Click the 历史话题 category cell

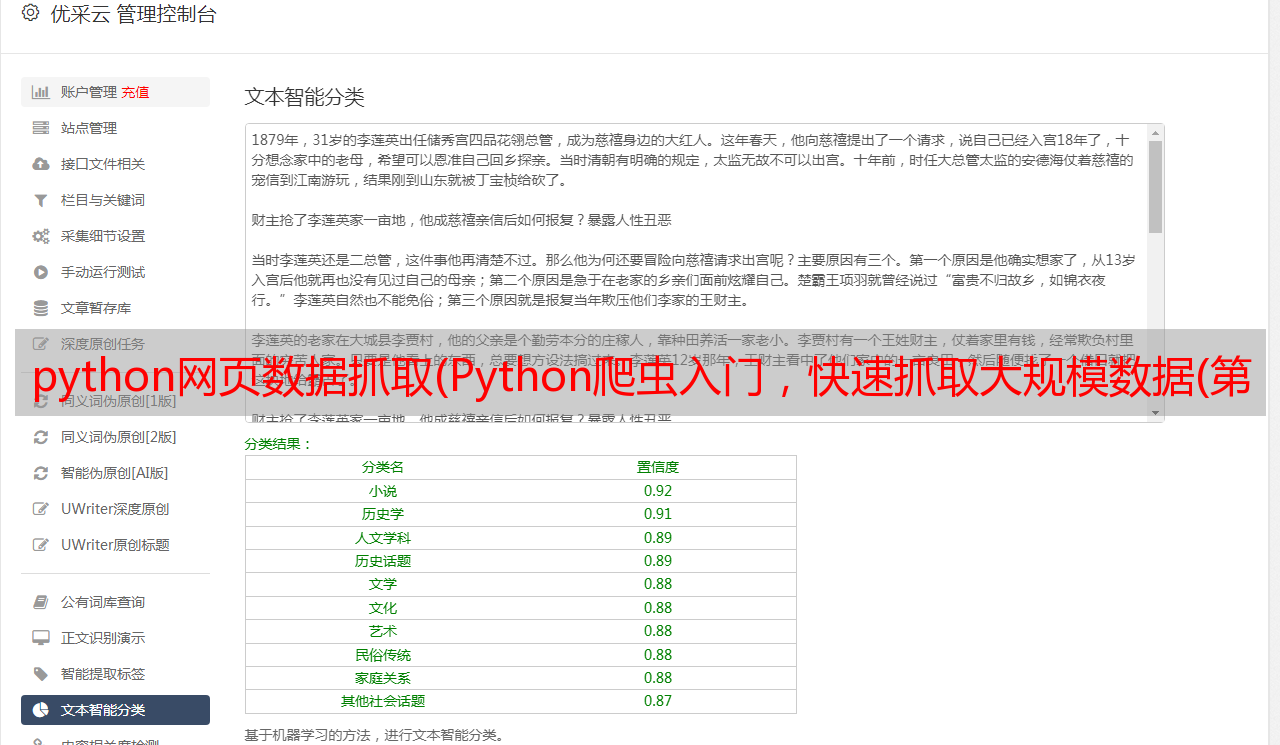[383, 561]
